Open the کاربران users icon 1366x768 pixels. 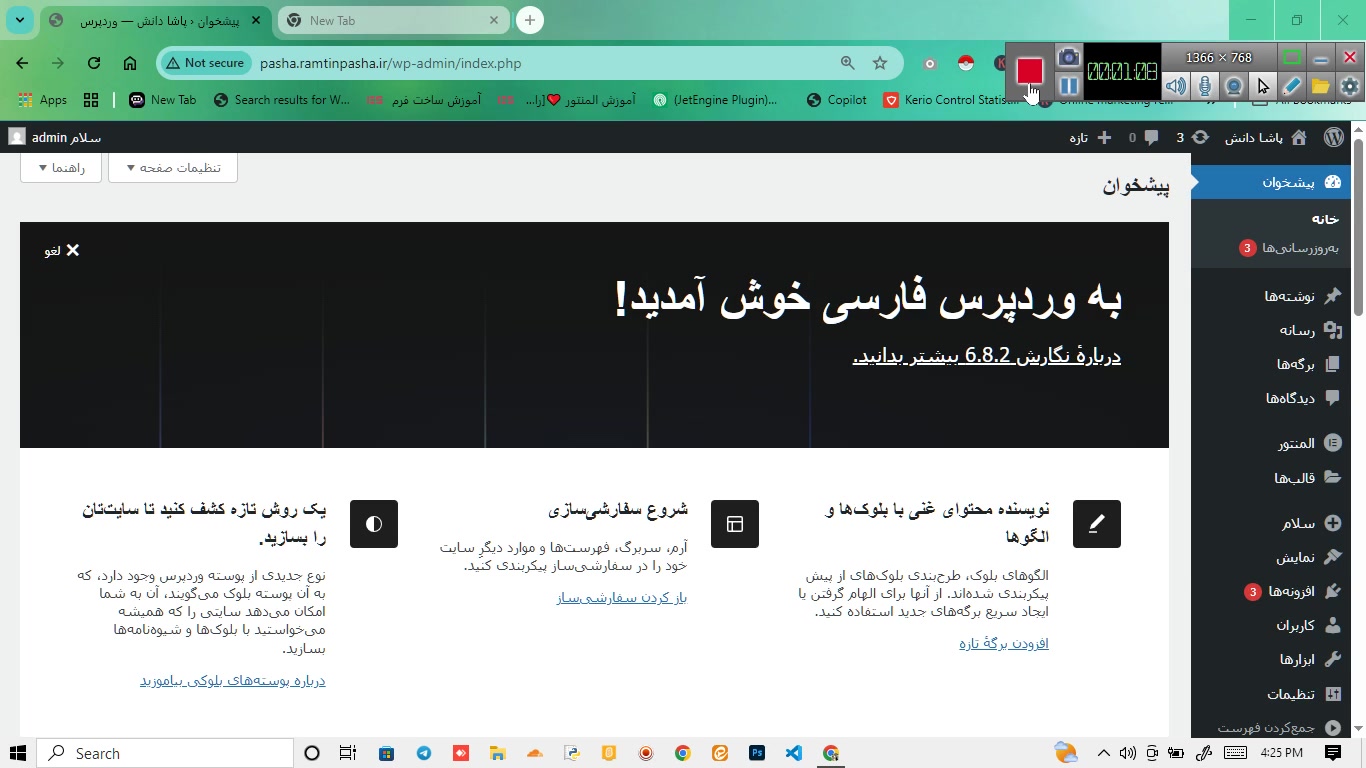(1332, 625)
